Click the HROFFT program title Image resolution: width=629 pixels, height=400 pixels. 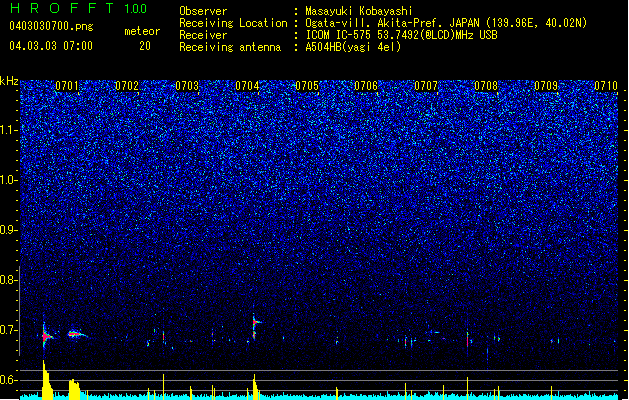coord(62,8)
